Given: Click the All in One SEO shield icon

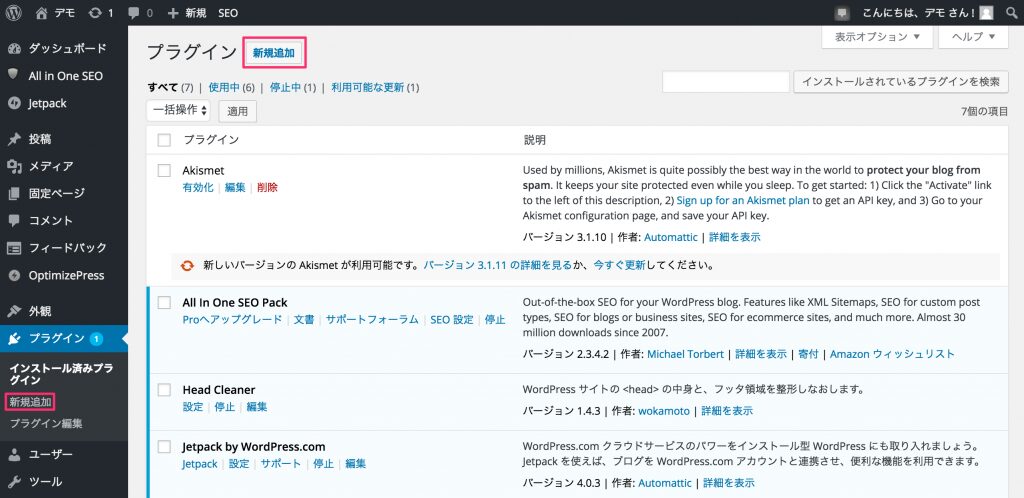Looking at the screenshot, I should pos(14,75).
